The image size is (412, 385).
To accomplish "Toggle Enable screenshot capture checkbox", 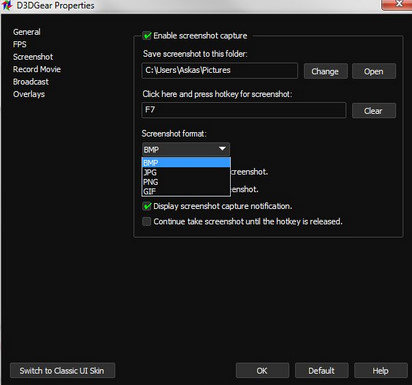I will pyautogui.click(x=147, y=36).
